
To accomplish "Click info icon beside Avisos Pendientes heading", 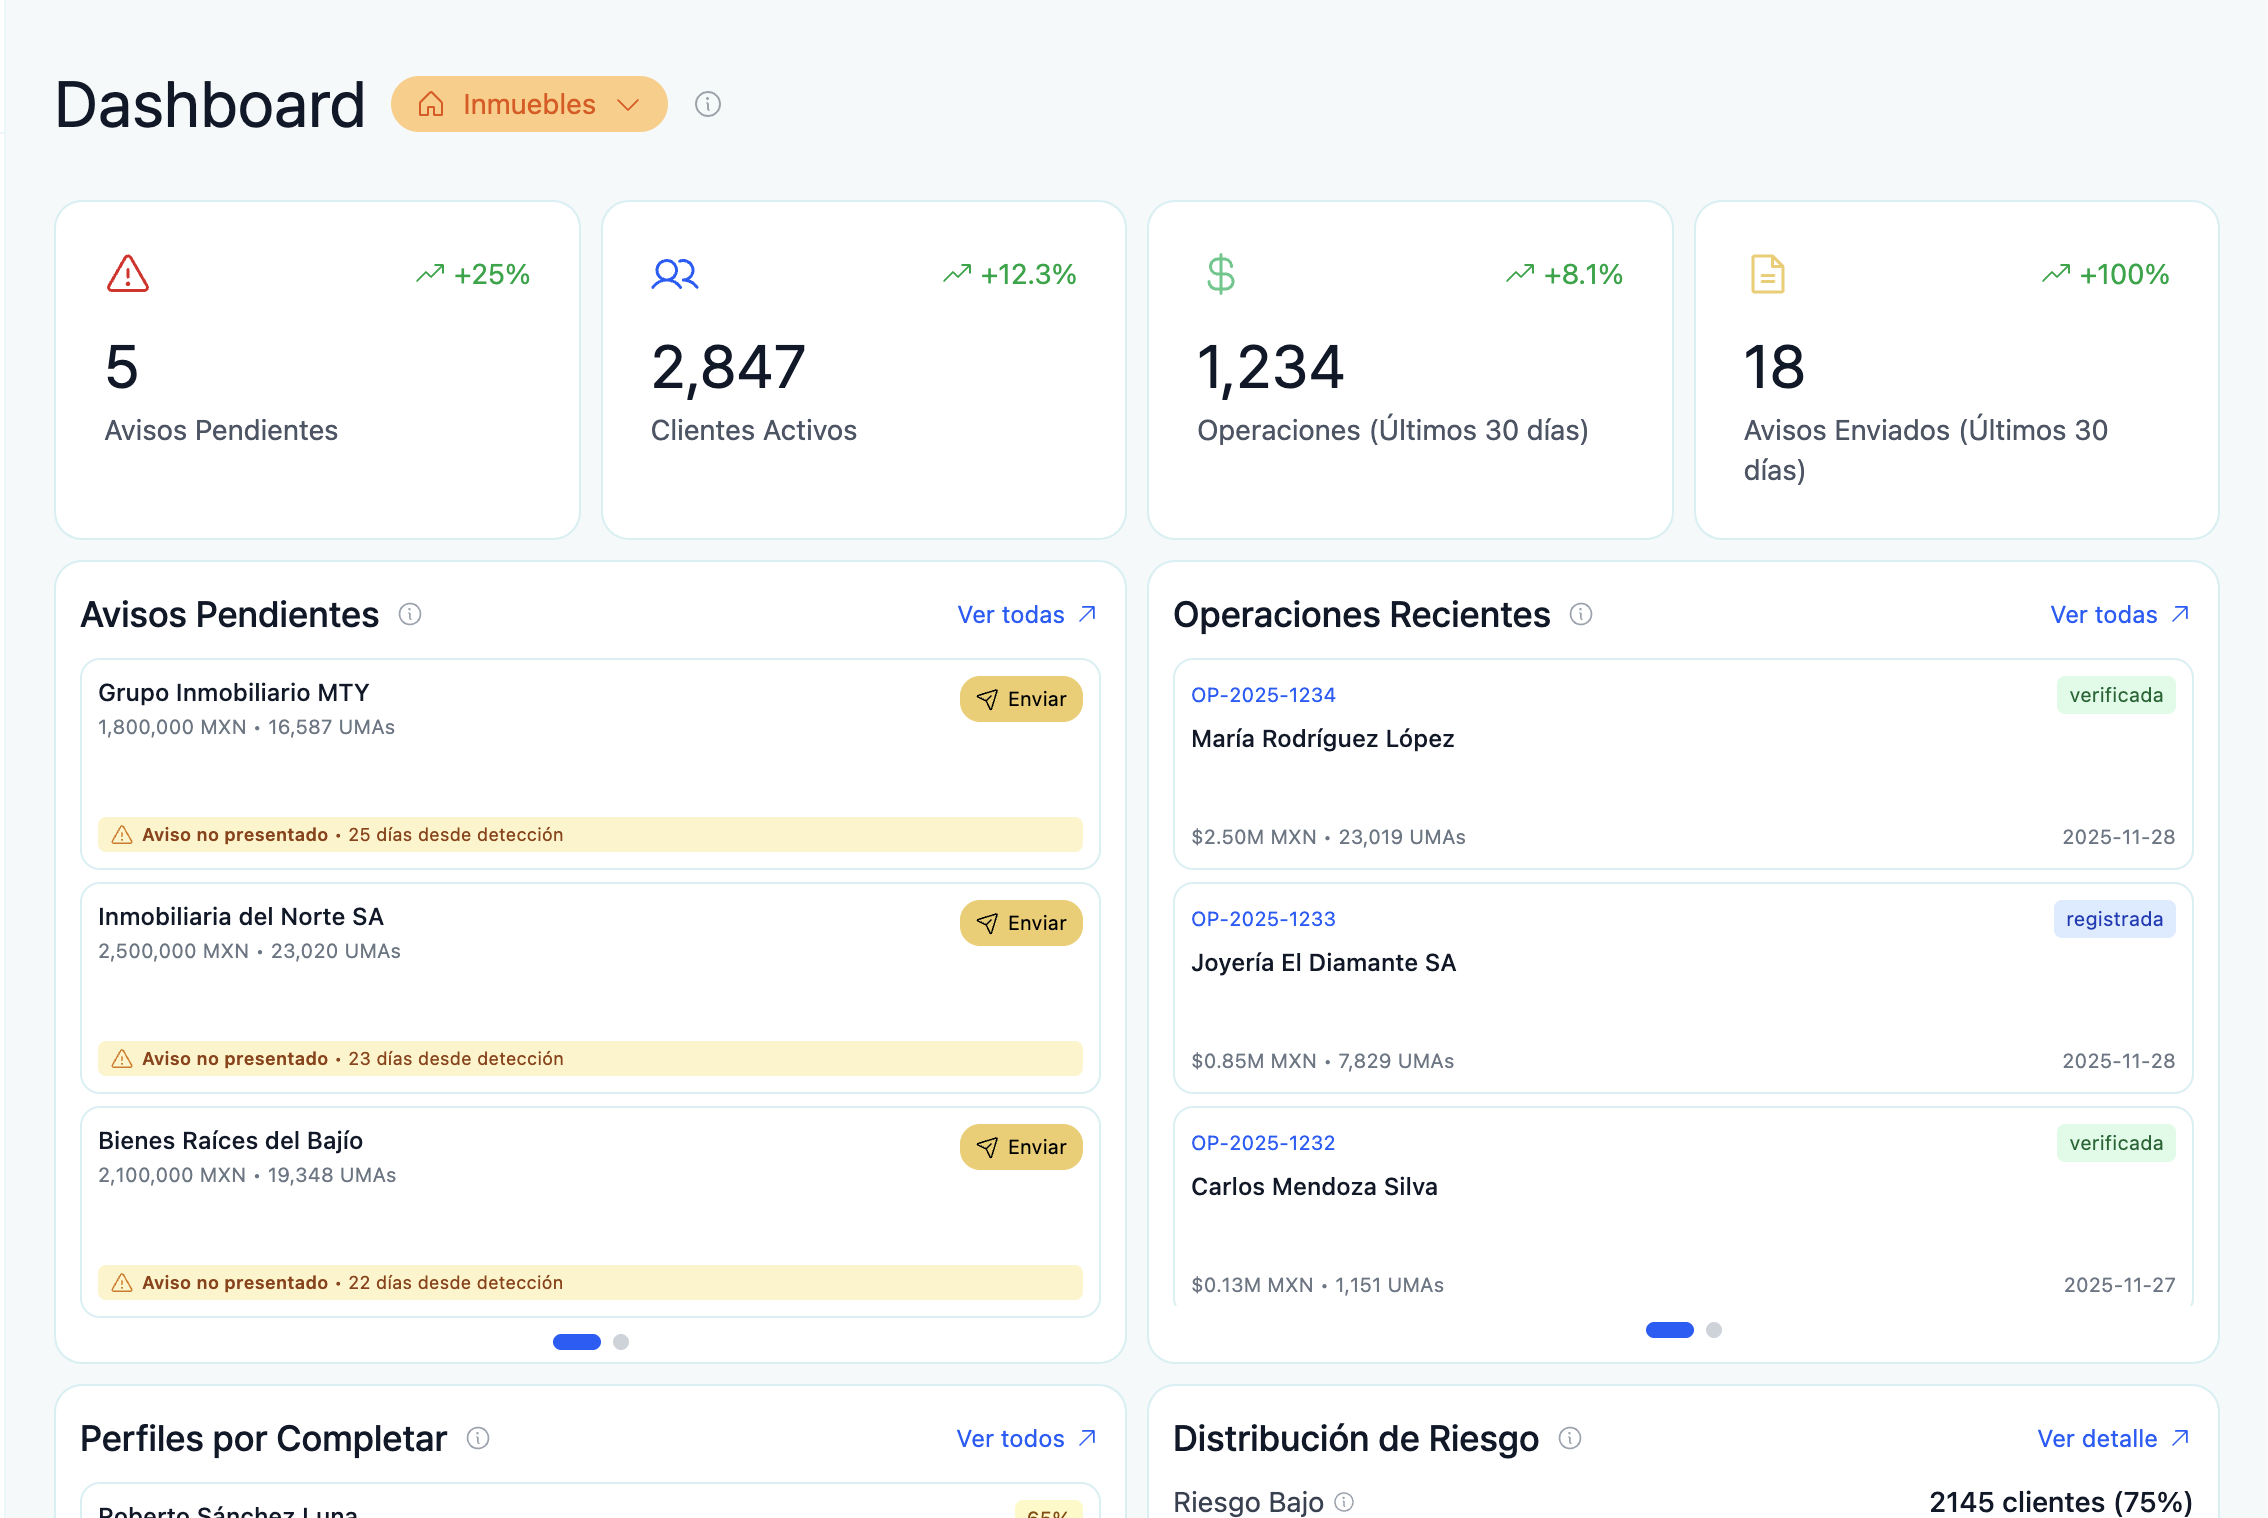I will click(410, 614).
